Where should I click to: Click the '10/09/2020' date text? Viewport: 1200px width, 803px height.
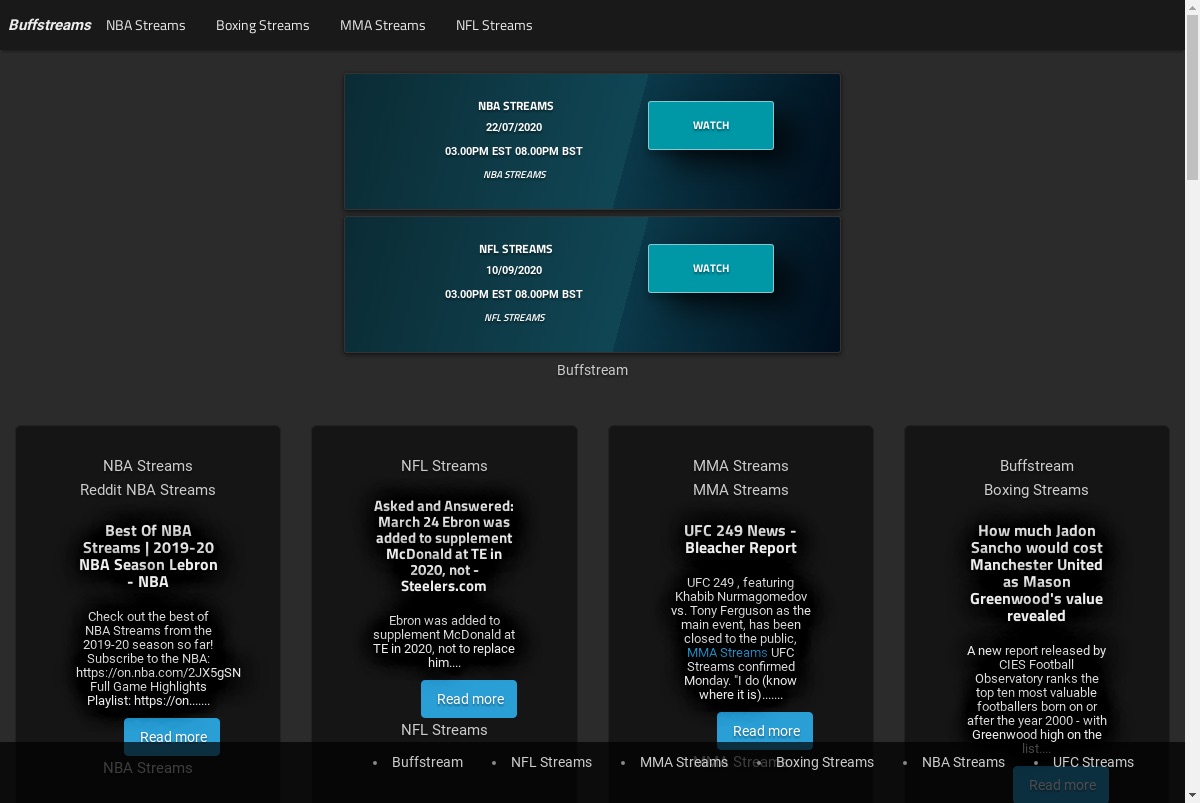point(514,270)
